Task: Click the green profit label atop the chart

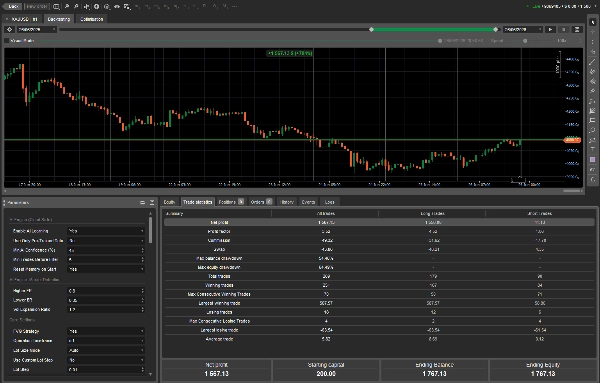Action: (290, 53)
